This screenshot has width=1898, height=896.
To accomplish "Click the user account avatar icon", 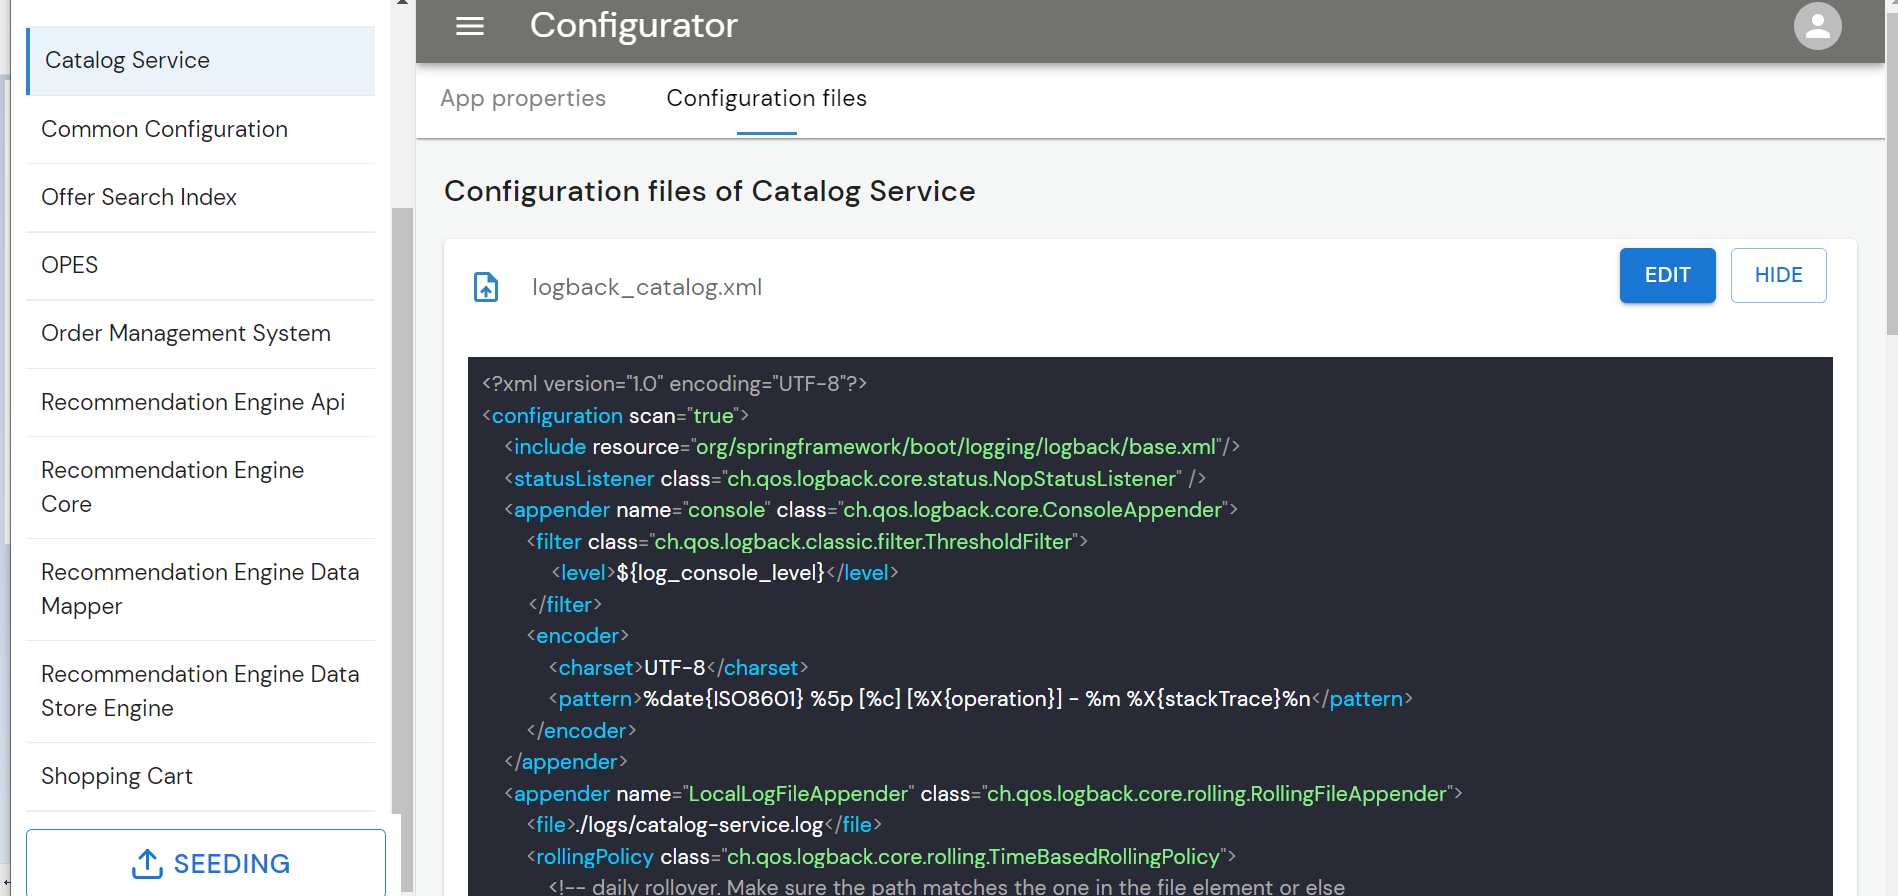I will (1816, 27).
